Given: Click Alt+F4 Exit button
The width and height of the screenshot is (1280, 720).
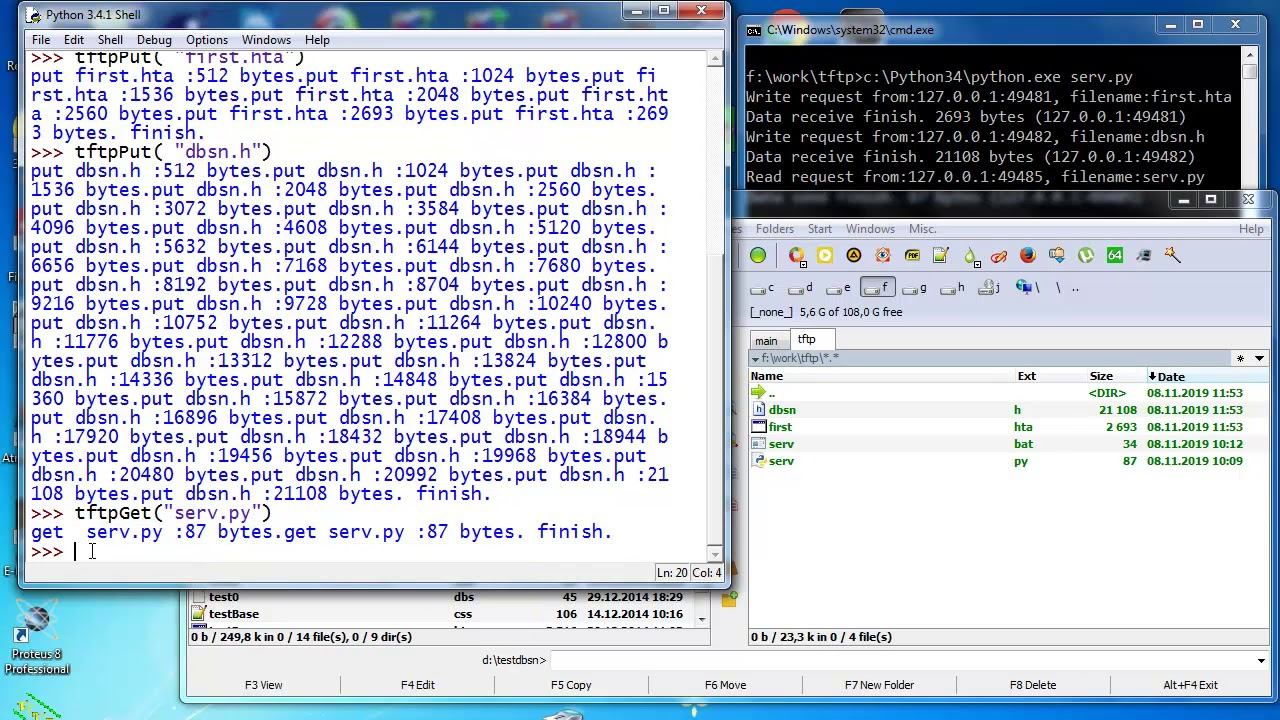Looking at the screenshot, I should (x=1190, y=685).
